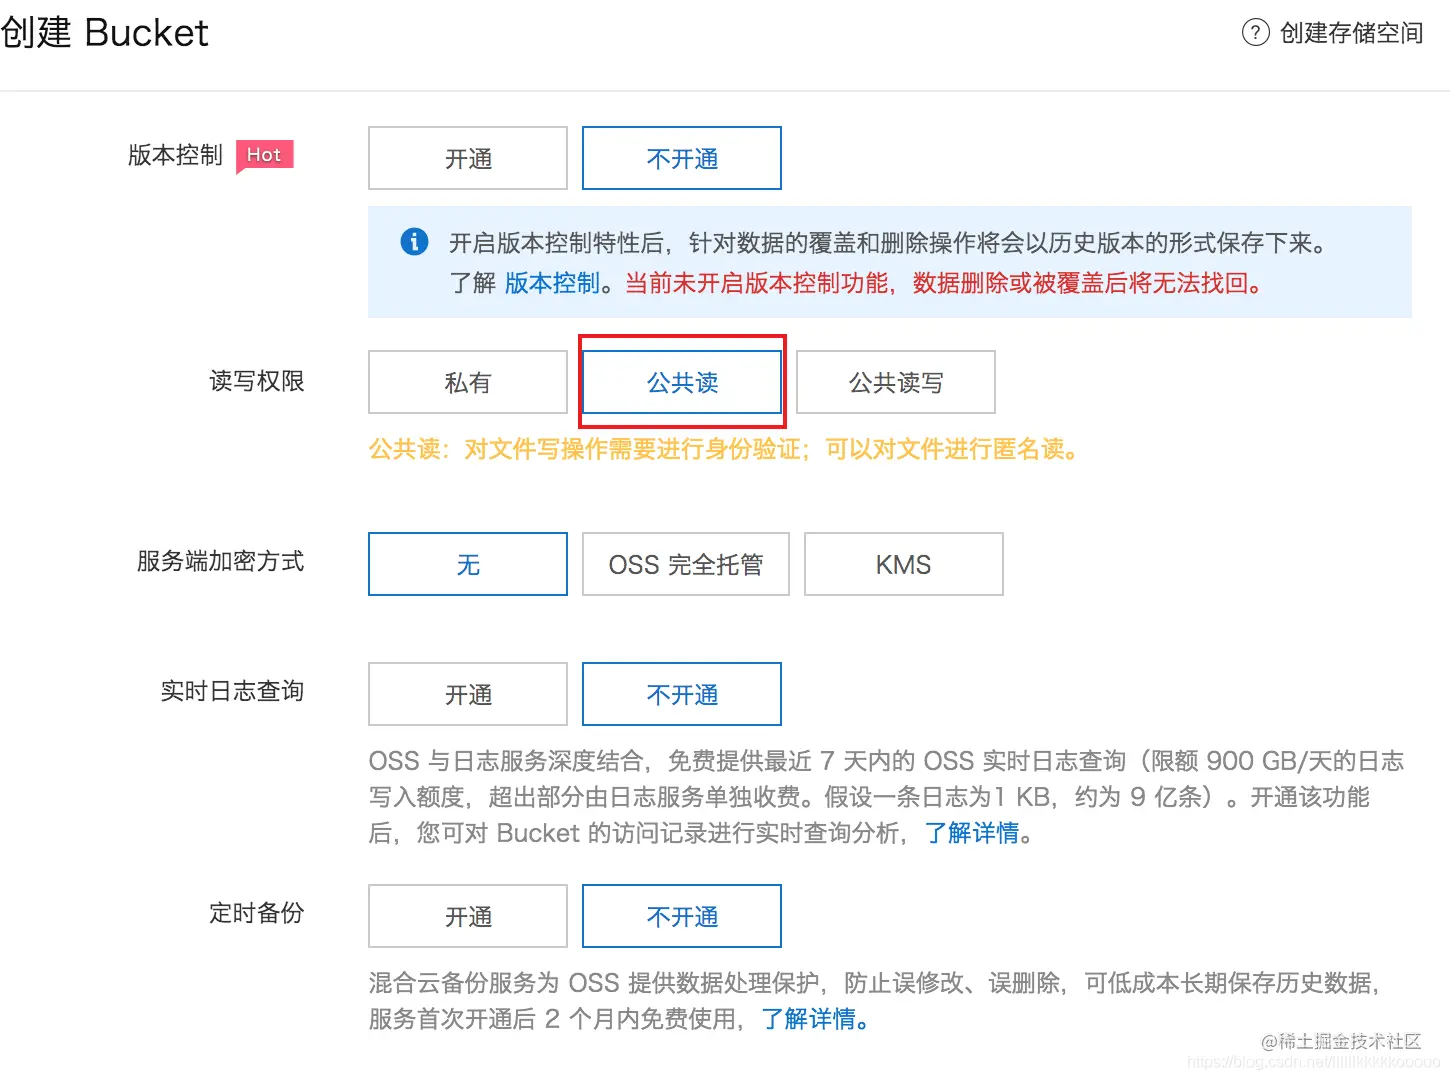Keep versioning off by selecting 不开通
The height and width of the screenshot is (1080, 1450).
681,158
